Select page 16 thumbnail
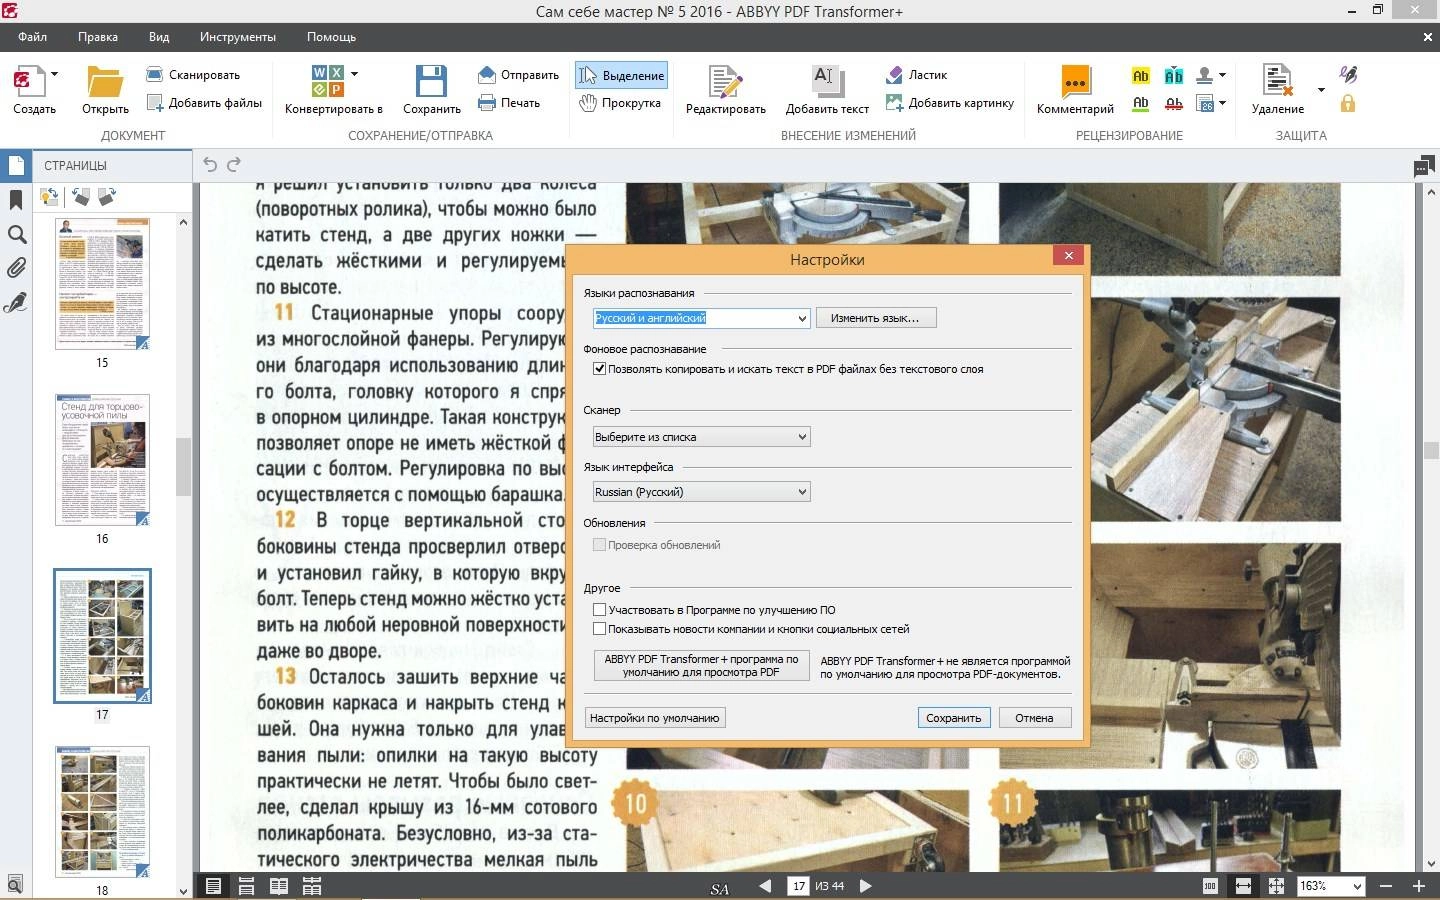Viewport: 1440px width, 900px height. (x=102, y=461)
